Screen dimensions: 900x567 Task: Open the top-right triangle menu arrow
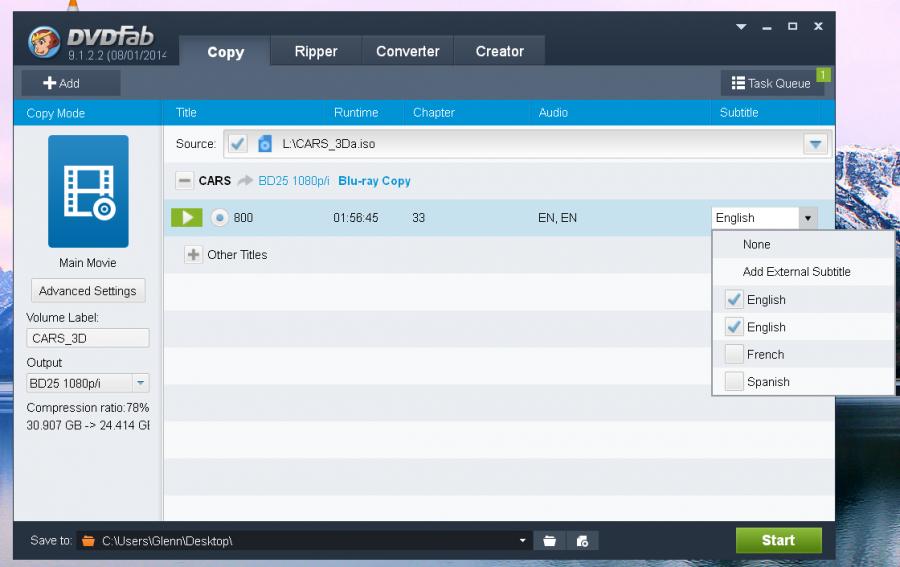(x=741, y=27)
